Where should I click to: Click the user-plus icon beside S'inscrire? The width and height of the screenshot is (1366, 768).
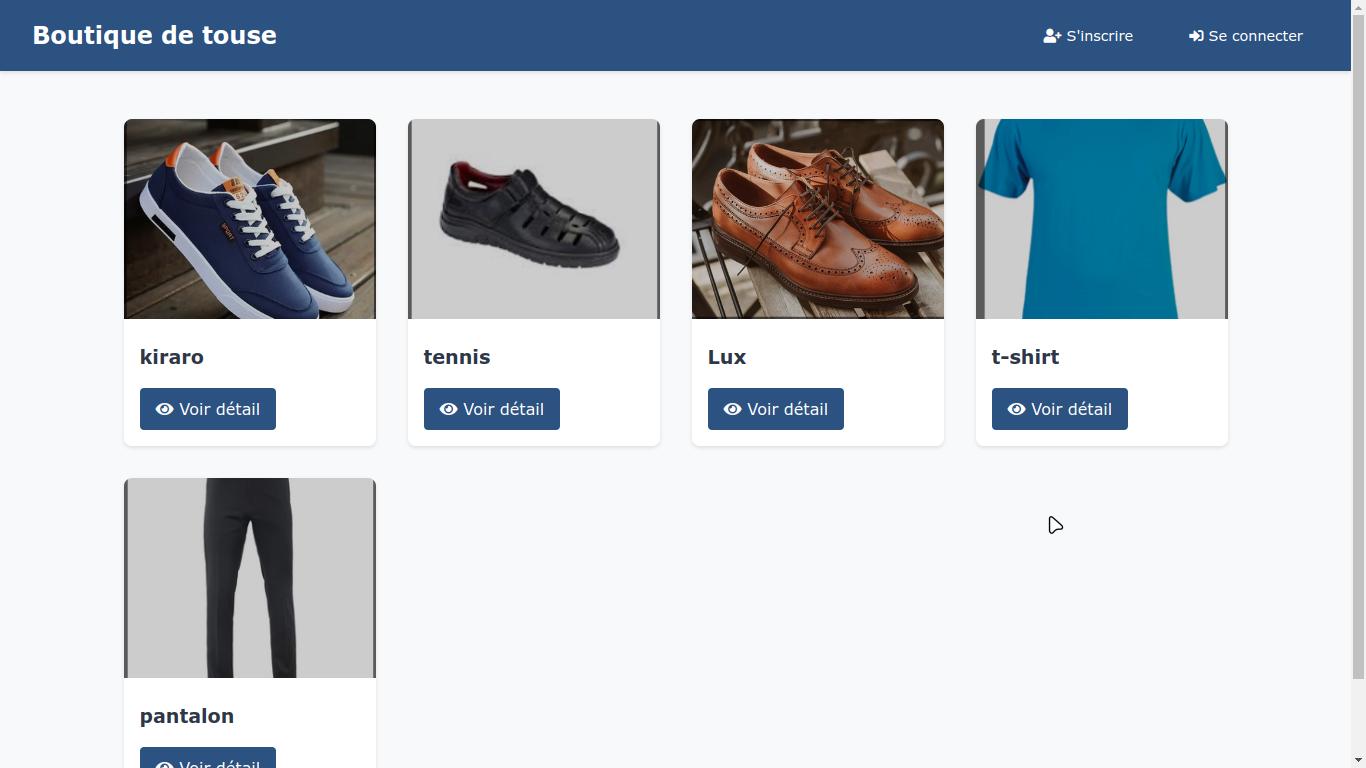1052,36
